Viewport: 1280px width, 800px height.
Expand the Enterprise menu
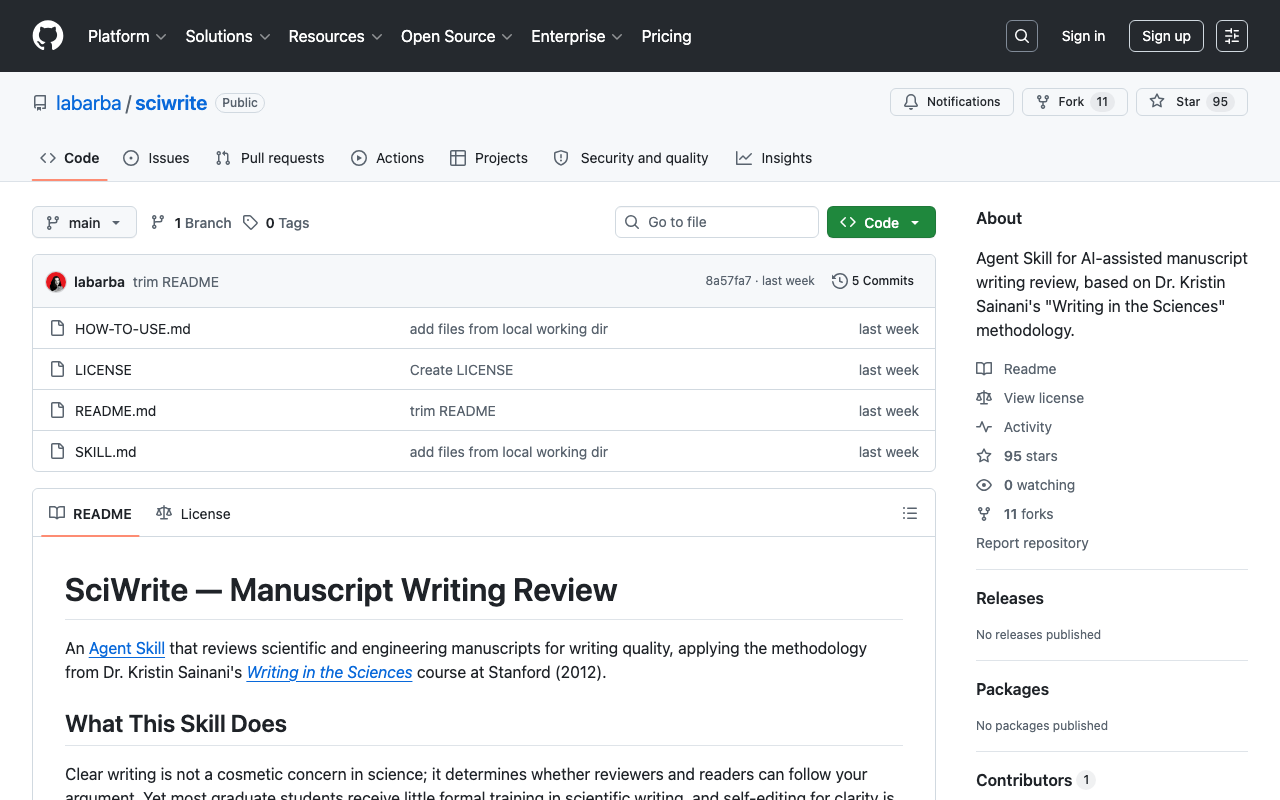[x=577, y=36]
